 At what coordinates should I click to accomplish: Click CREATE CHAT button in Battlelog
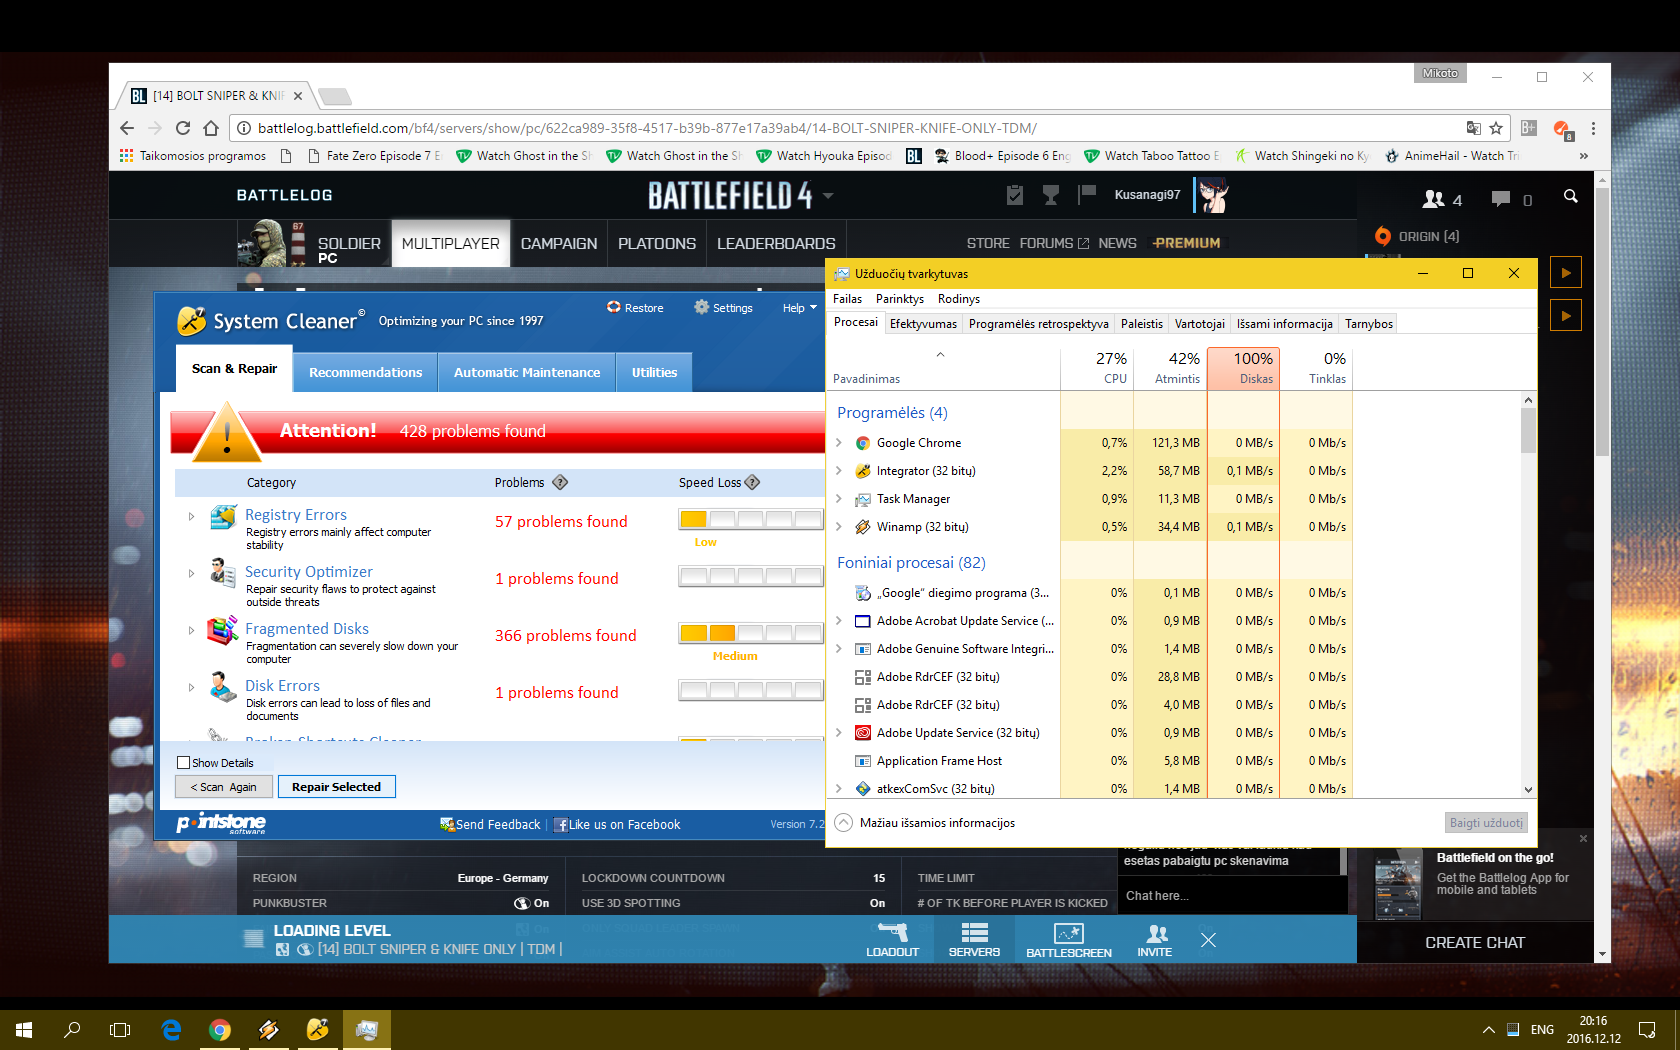pyautogui.click(x=1474, y=943)
